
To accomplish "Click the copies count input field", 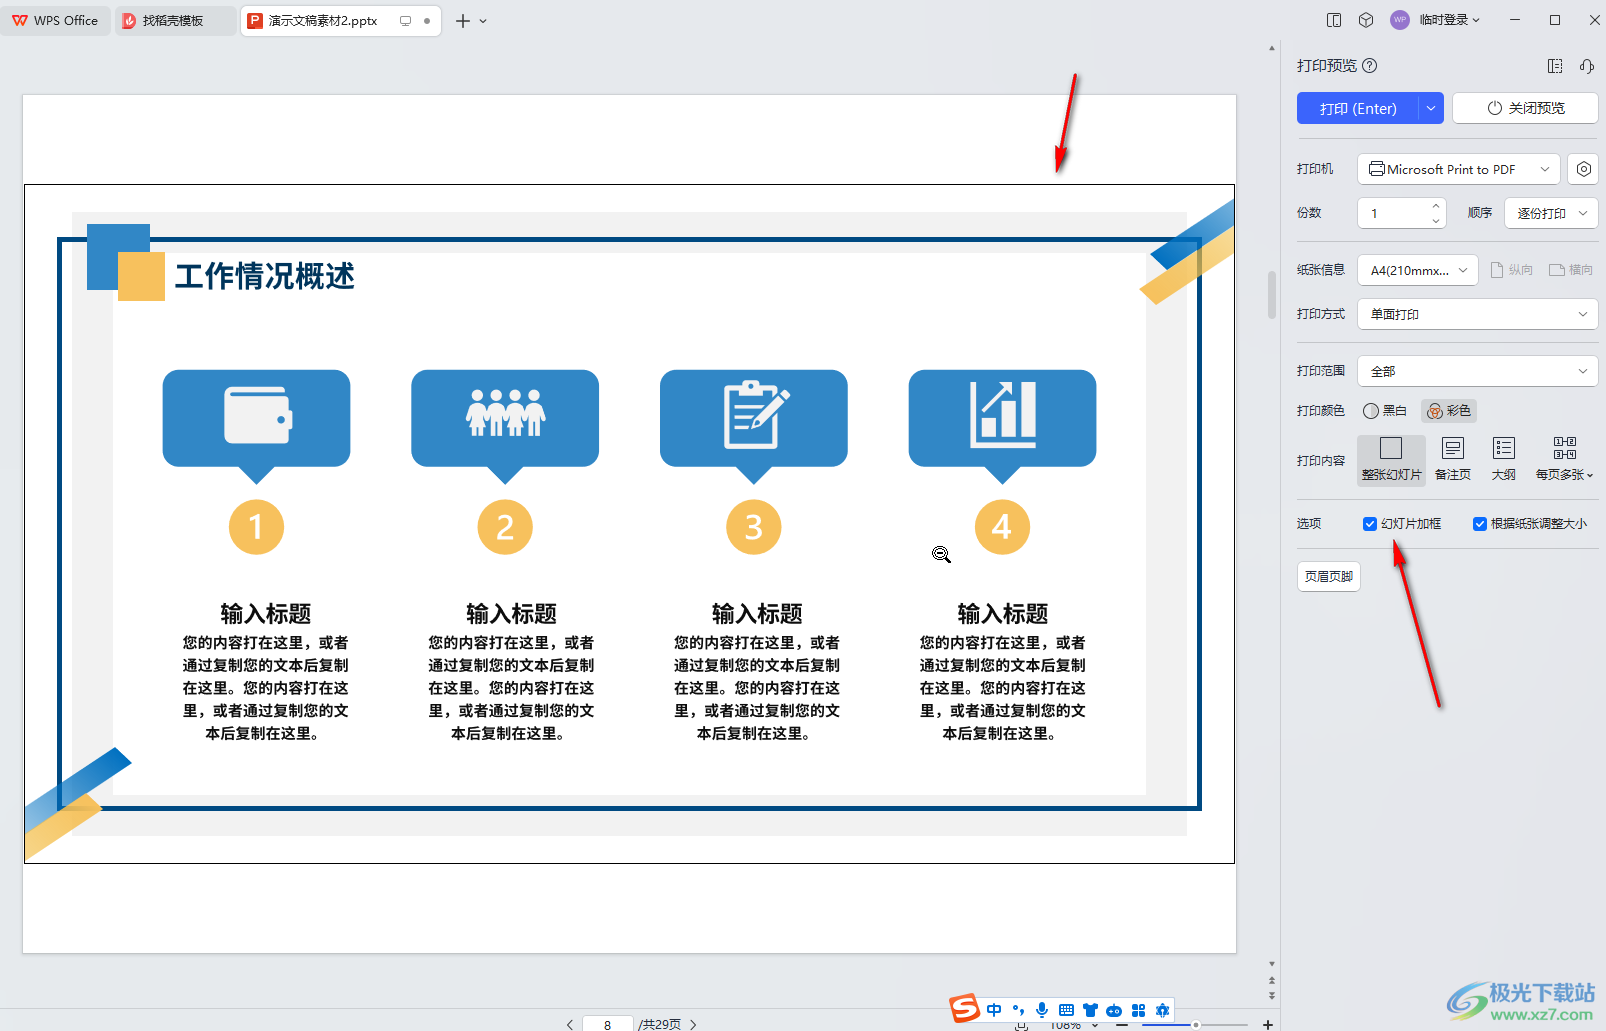I will [x=1393, y=213].
